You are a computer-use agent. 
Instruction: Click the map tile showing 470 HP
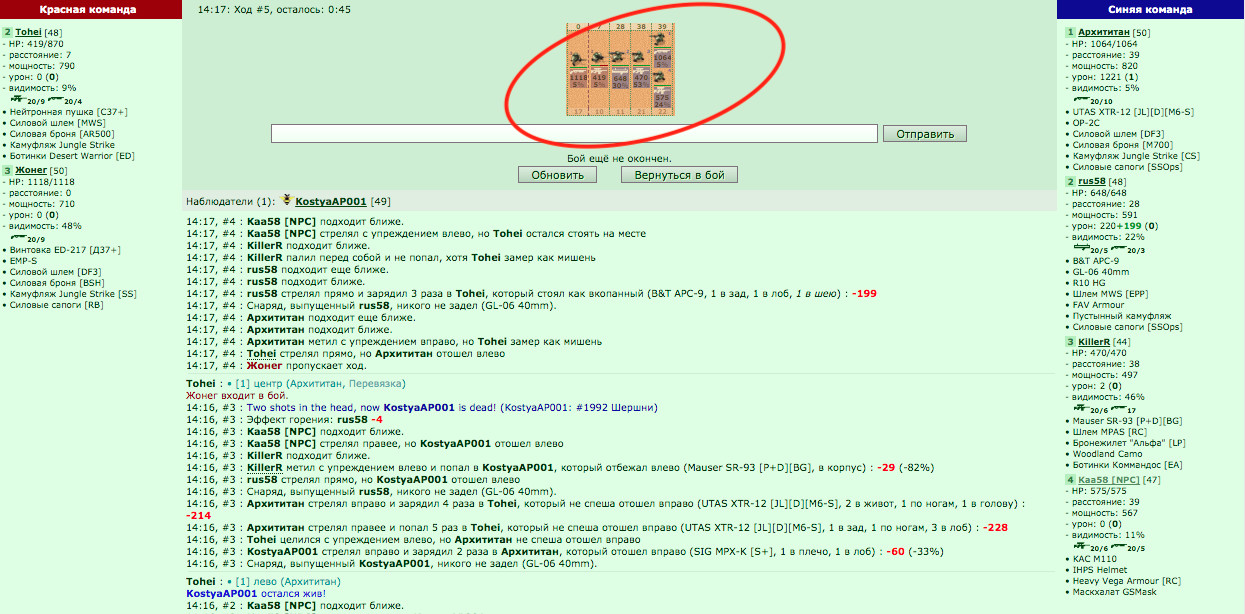[641, 78]
